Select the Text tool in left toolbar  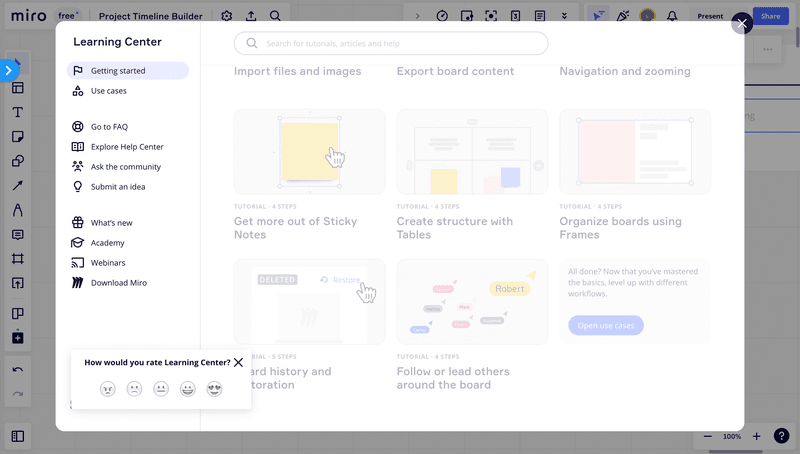click(x=18, y=112)
